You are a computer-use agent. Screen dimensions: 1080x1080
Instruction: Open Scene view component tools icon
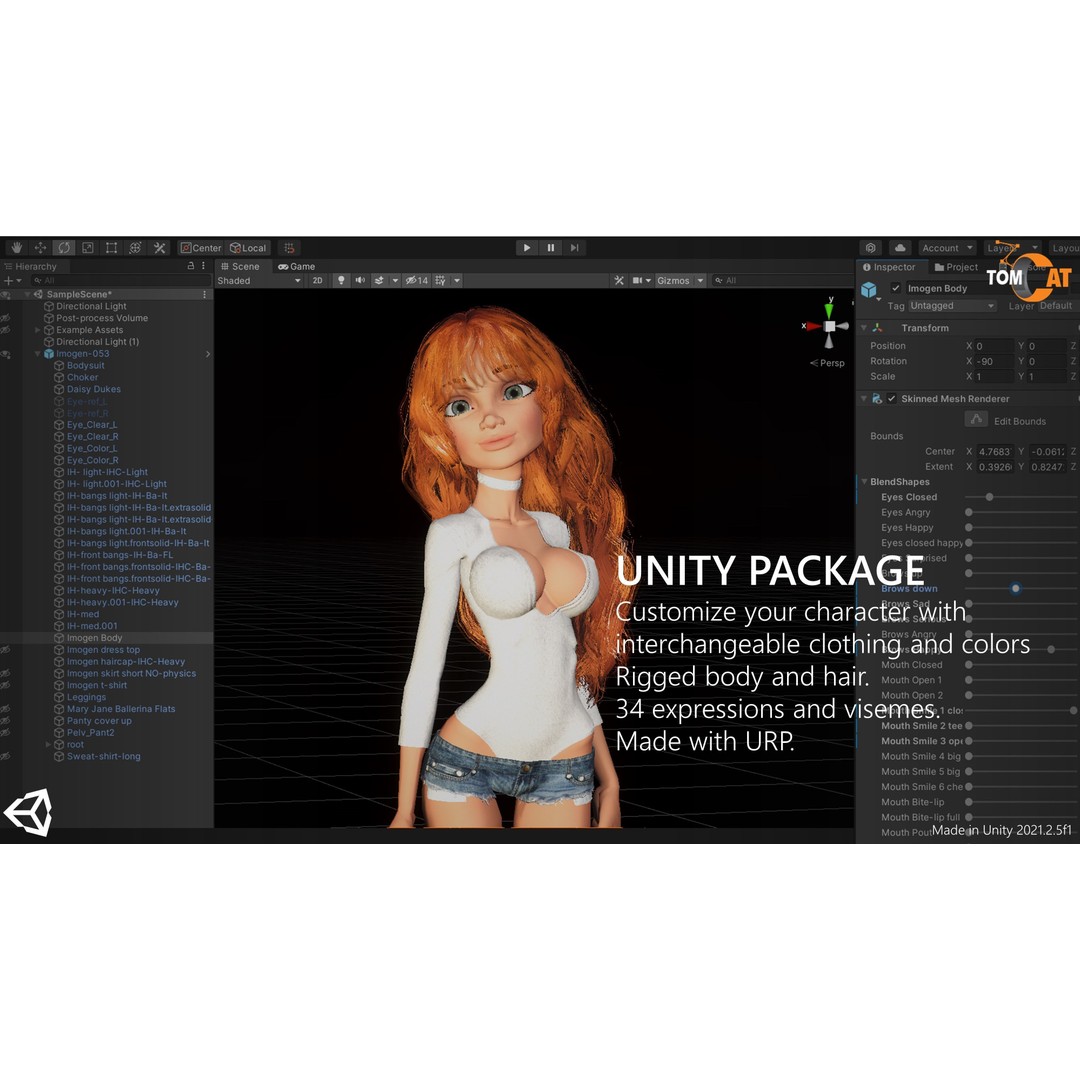point(619,280)
